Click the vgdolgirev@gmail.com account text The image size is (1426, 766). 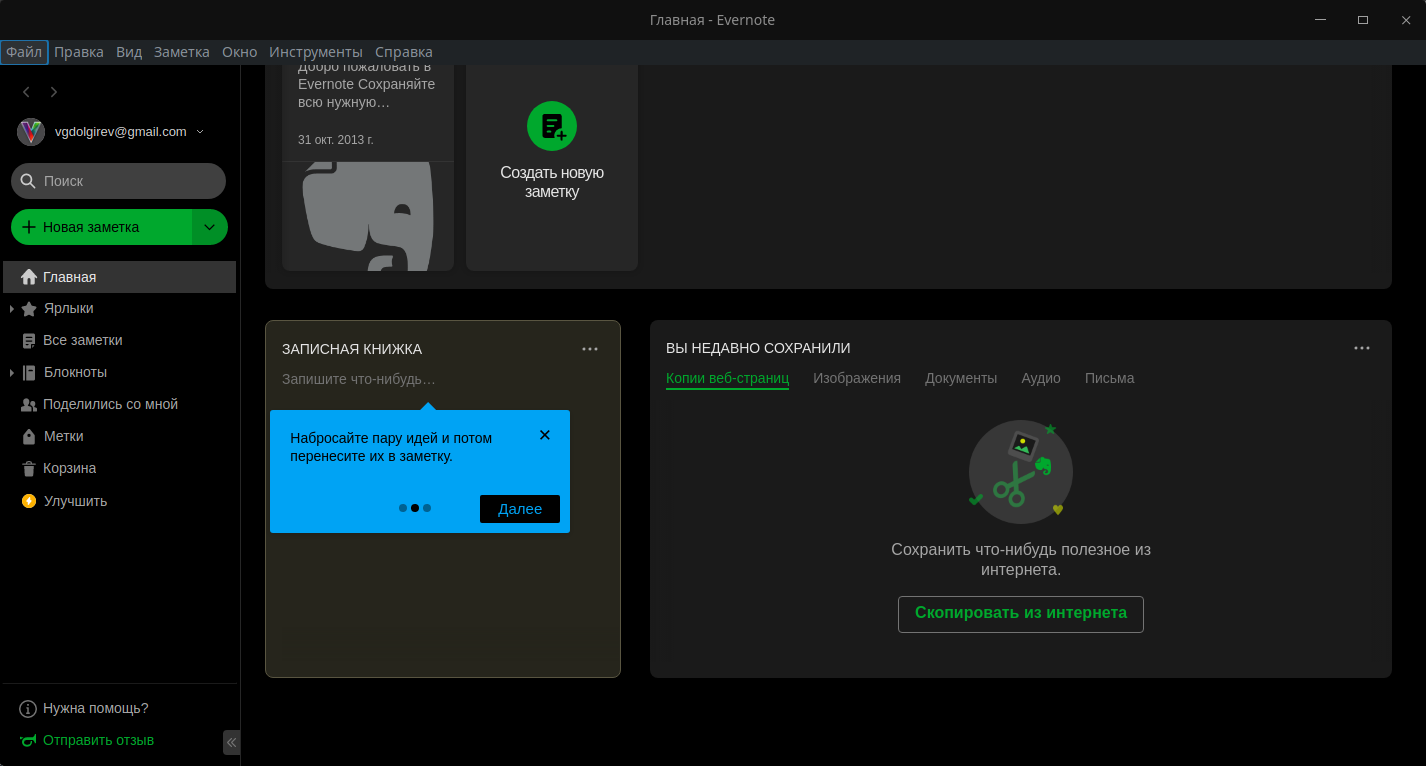pyautogui.click(x=121, y=132)
